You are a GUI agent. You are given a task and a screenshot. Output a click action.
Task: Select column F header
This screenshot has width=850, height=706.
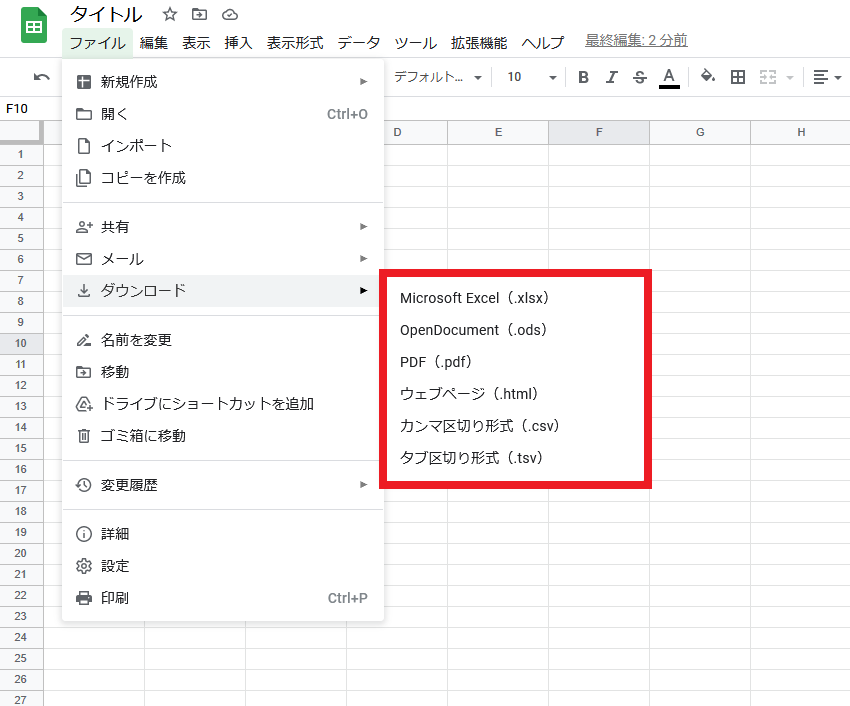click(599, 132)
